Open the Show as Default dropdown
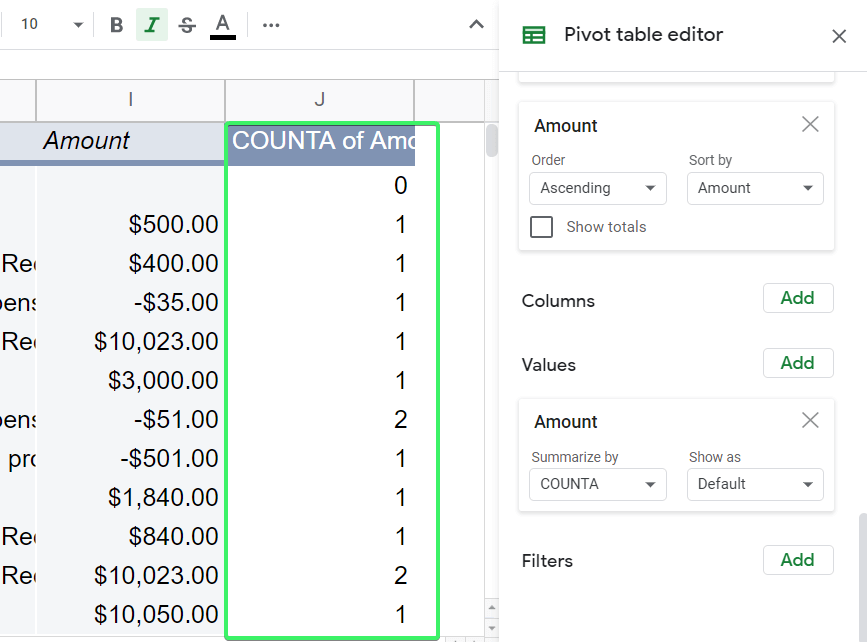The height and width of the screenshot is (642, 867). coord(755,484)
